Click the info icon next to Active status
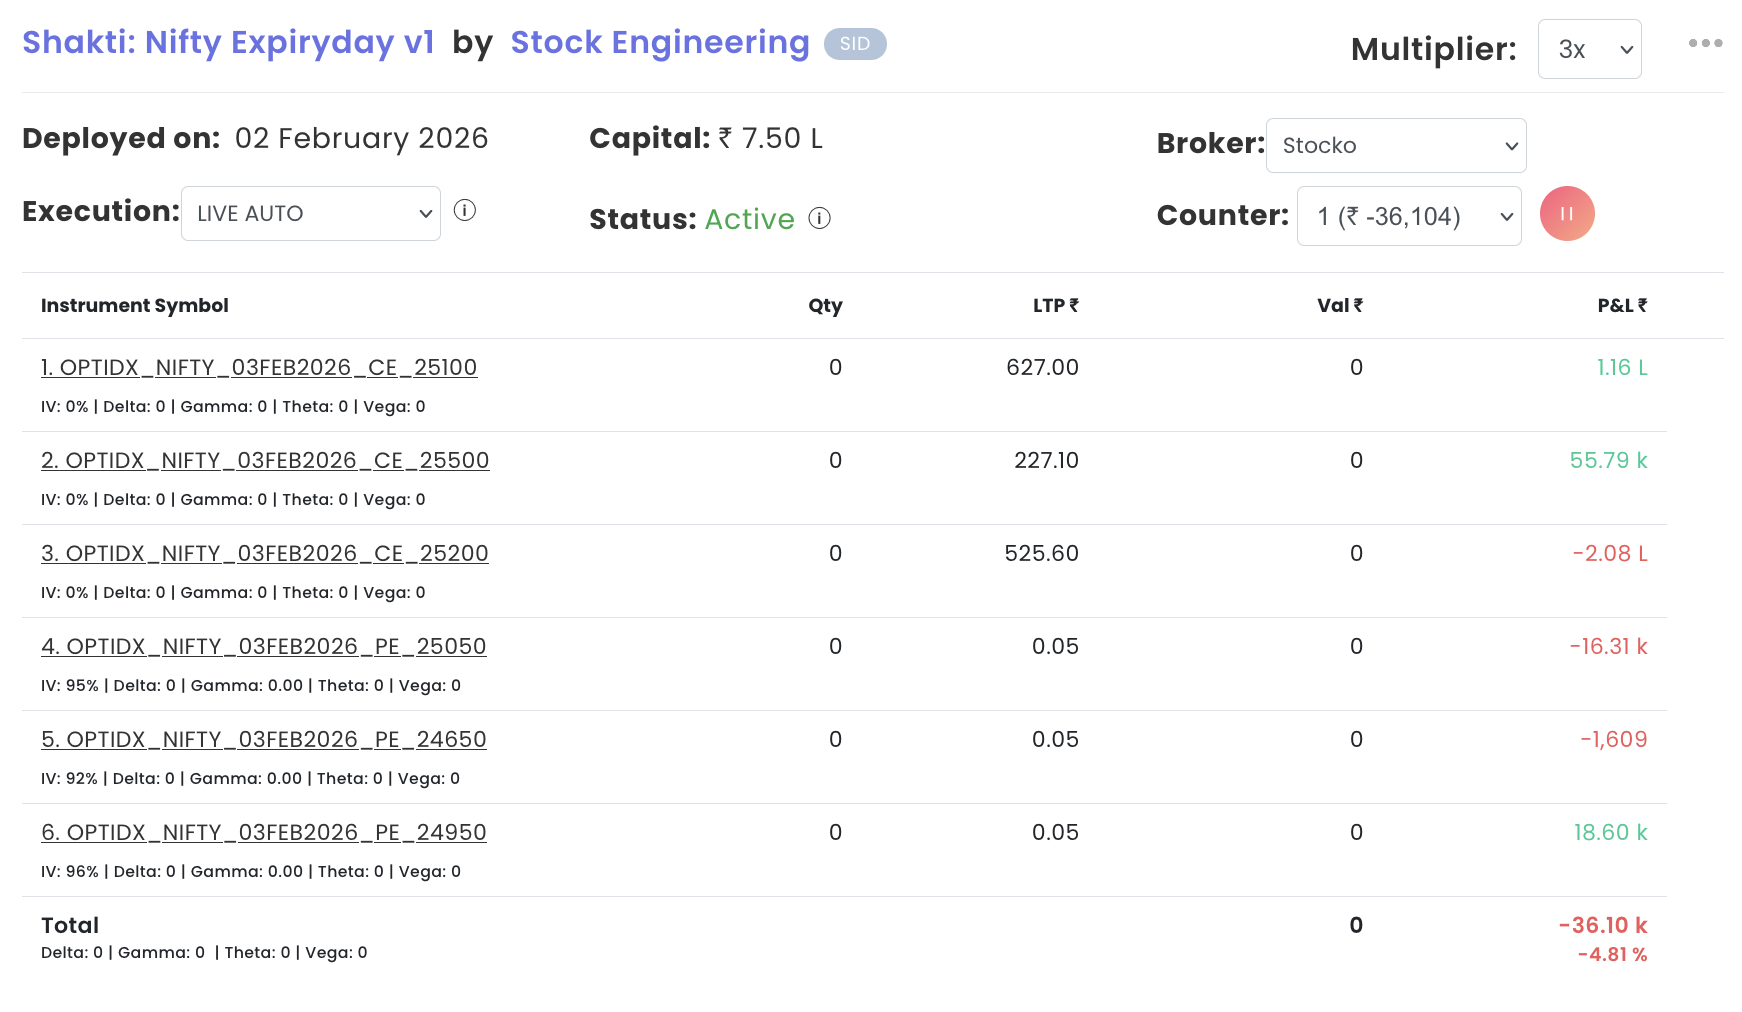 click(x=819, y=218)
